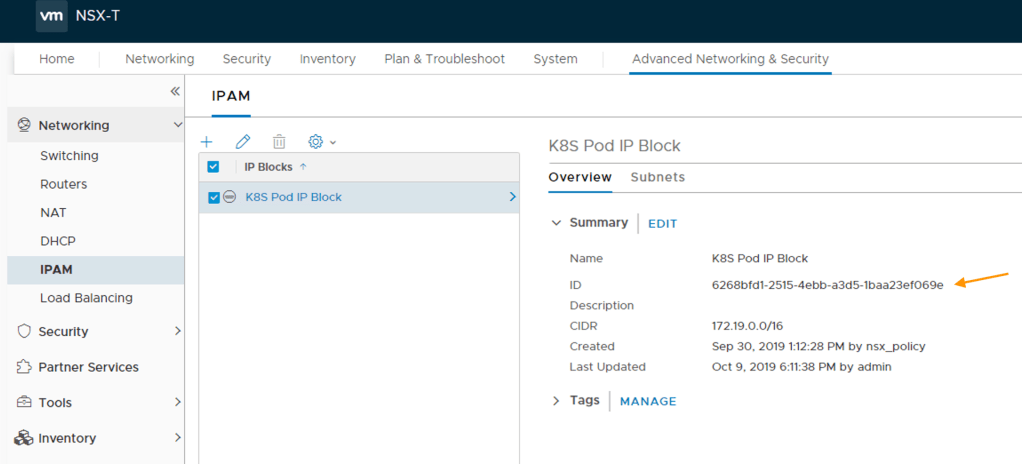Click the Partner Services puzzle icon

click(24, 367)
